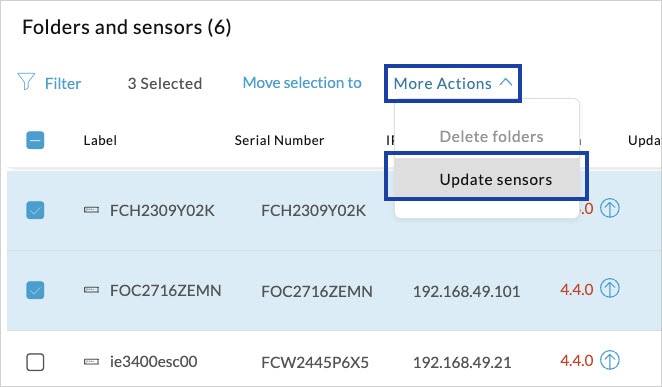Click update arrow icon for ie3400esc00
The height and width of the screenshot is (387, 662).
tap(610, 360)
